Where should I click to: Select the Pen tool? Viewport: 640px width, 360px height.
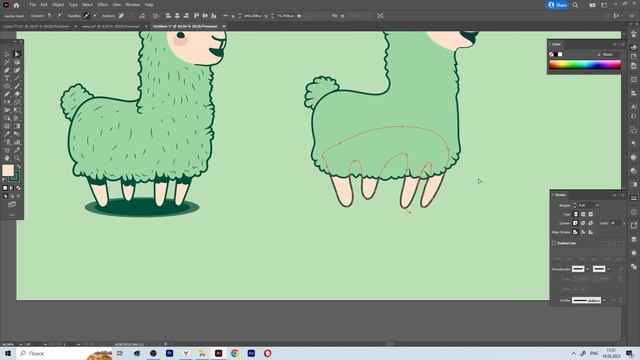click(7, 70)
